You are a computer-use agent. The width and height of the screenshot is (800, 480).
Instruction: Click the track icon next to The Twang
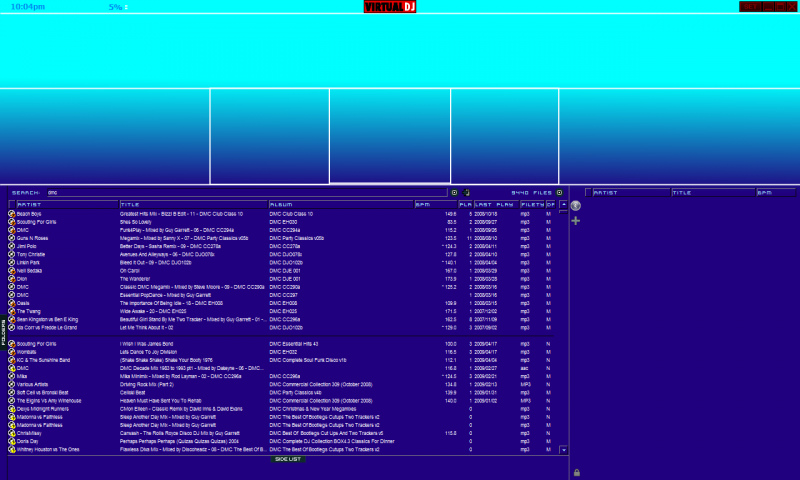pyautogui.click(x=11, y=311)
